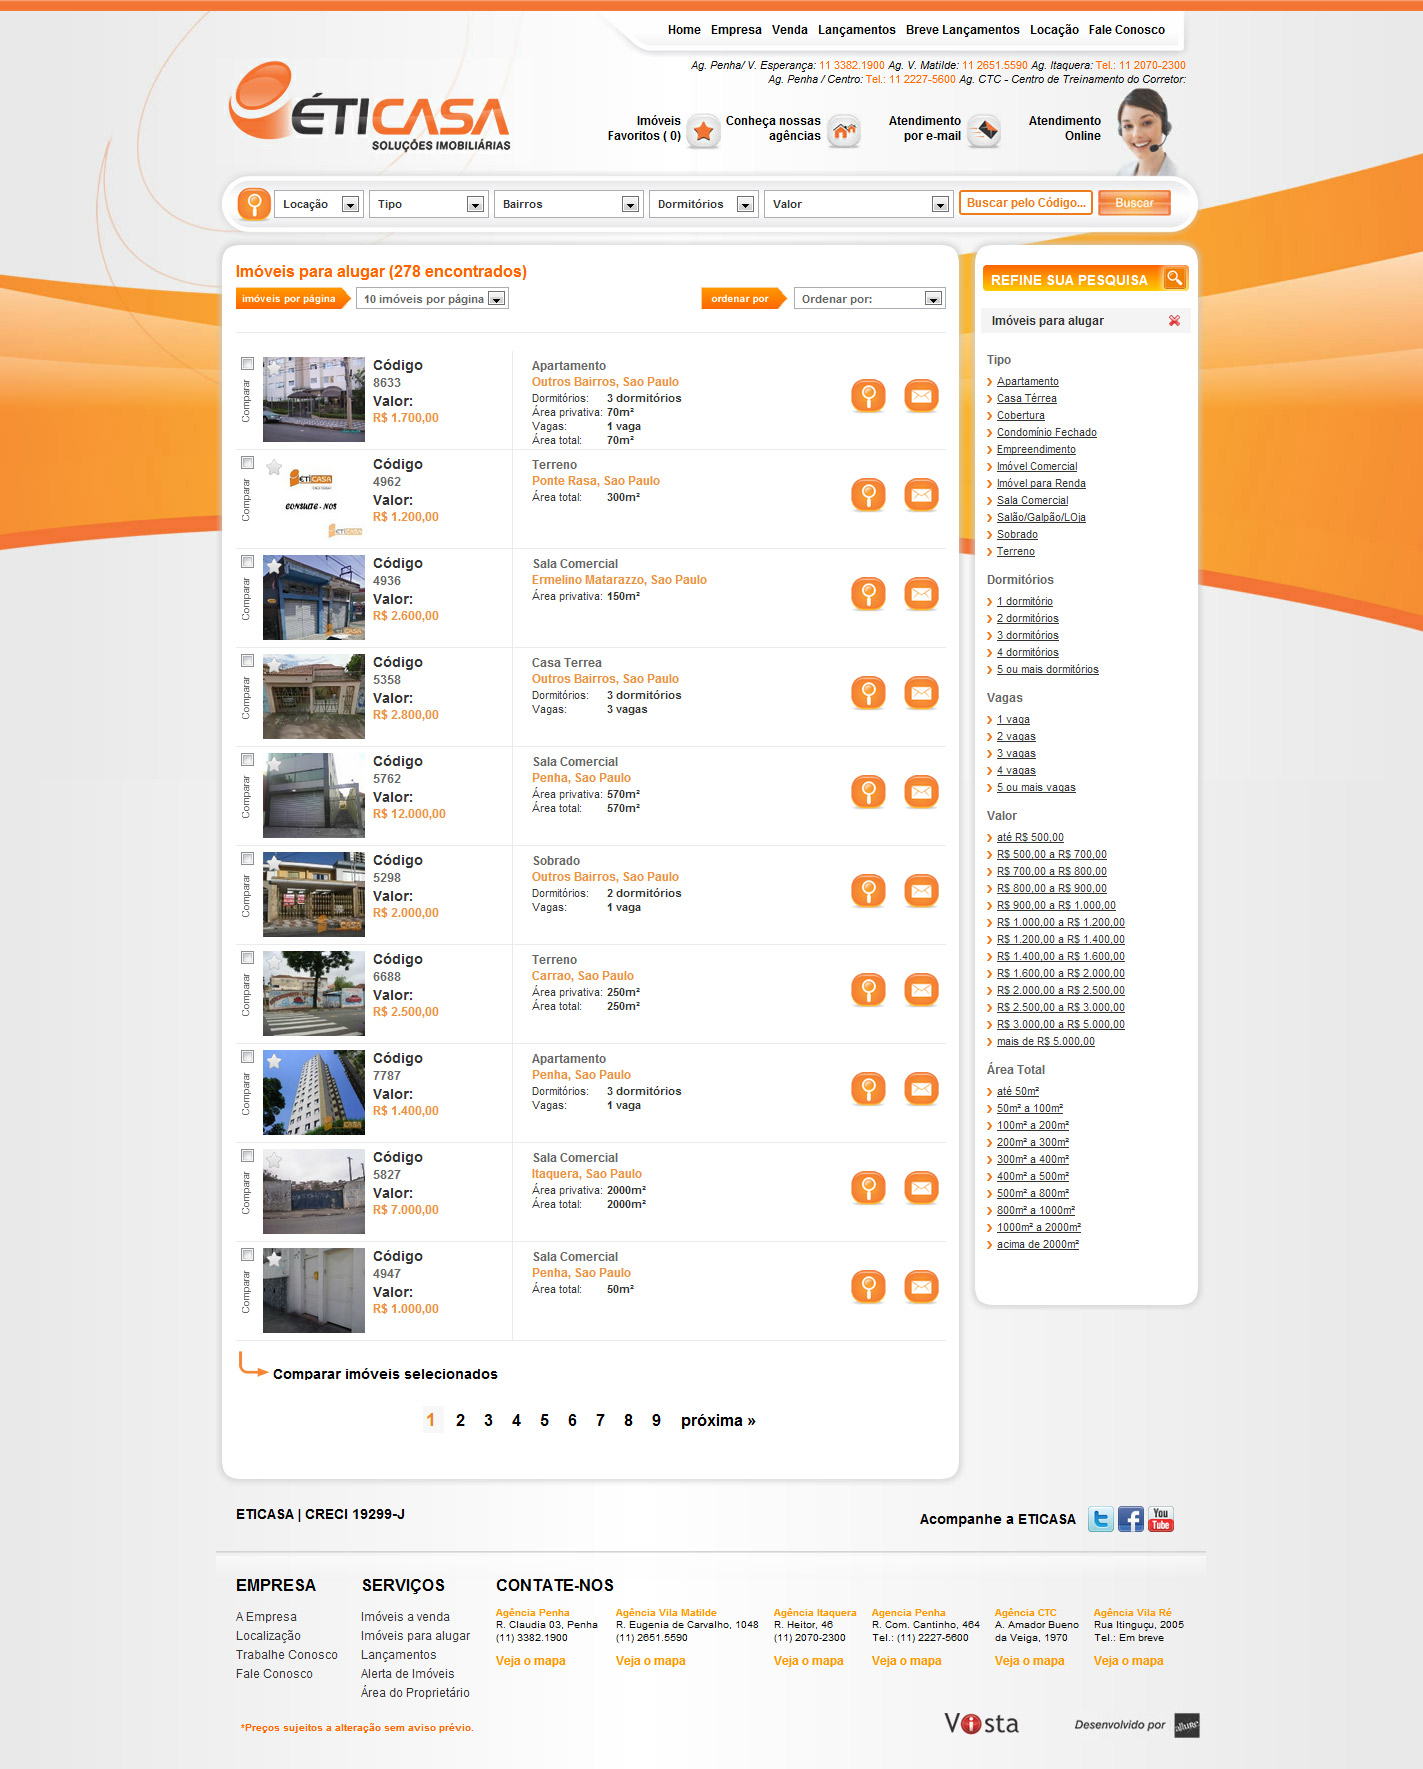
Task: Click the Conheça nossas agências house icon
Action: (844, 131)
